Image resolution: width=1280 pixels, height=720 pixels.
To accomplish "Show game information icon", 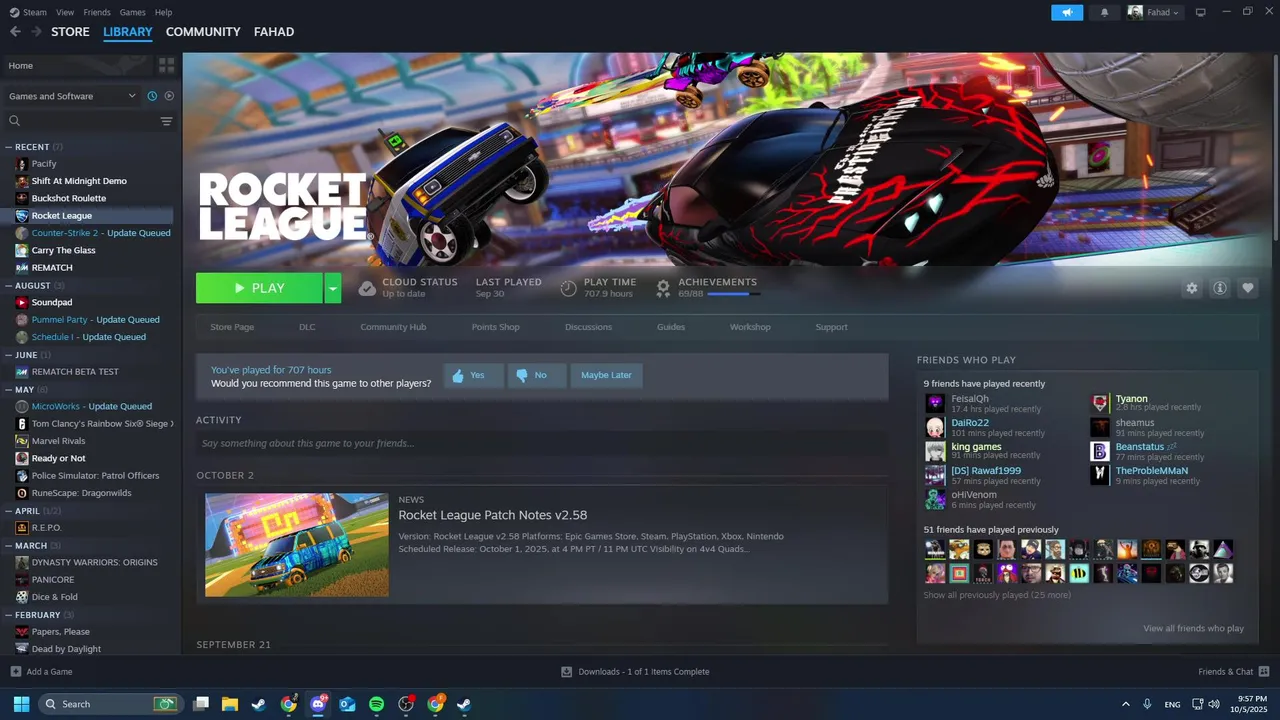I will point(1220,288).
